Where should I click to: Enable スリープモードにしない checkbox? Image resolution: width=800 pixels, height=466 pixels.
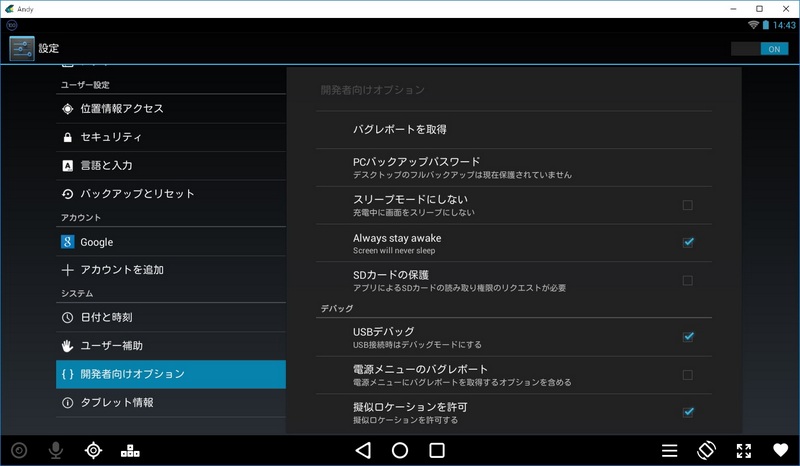(688, 205)
